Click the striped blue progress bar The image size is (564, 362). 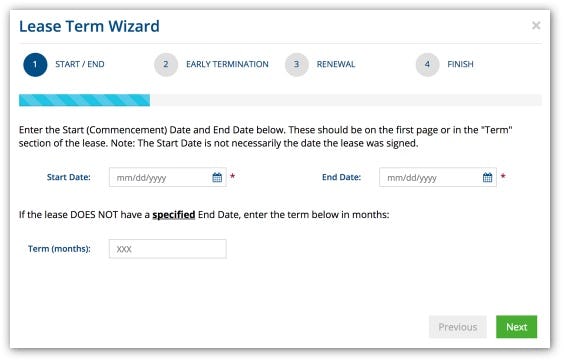(85, 100)
